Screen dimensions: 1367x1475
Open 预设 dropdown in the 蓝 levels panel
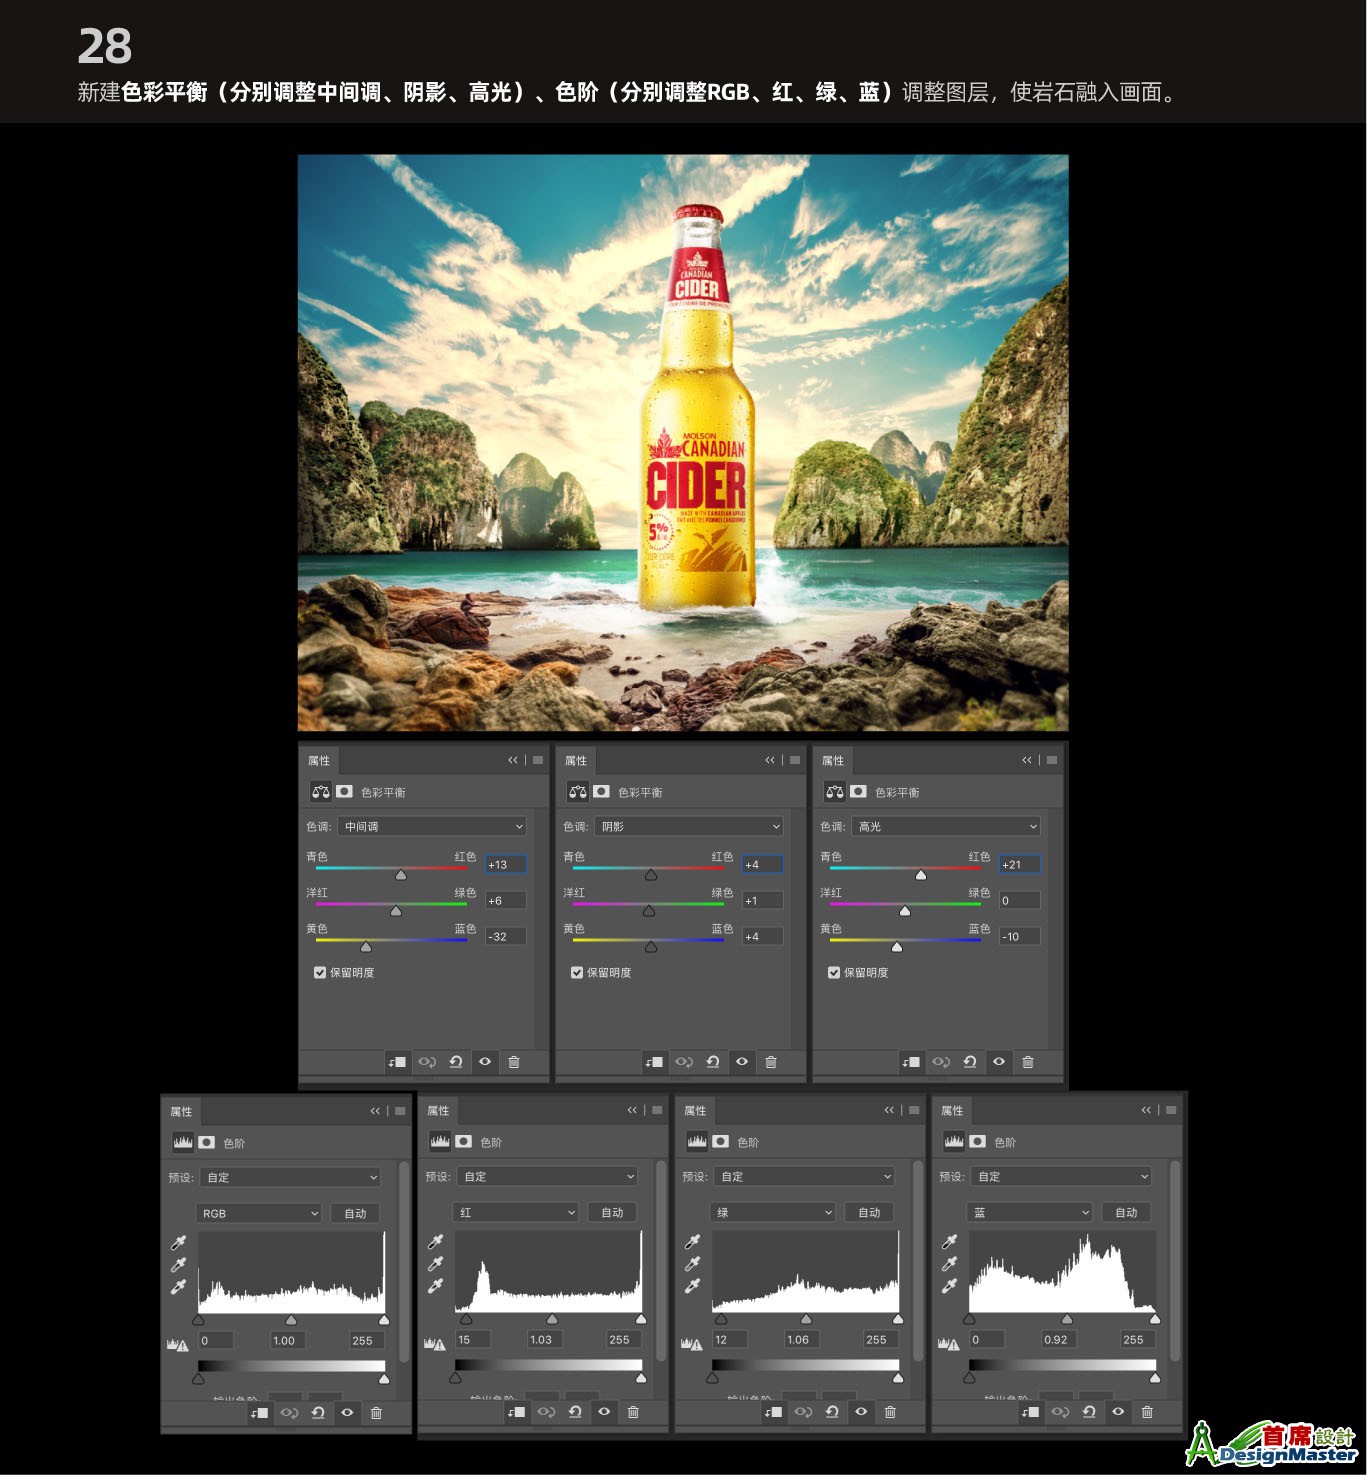click(1061, 1176)
